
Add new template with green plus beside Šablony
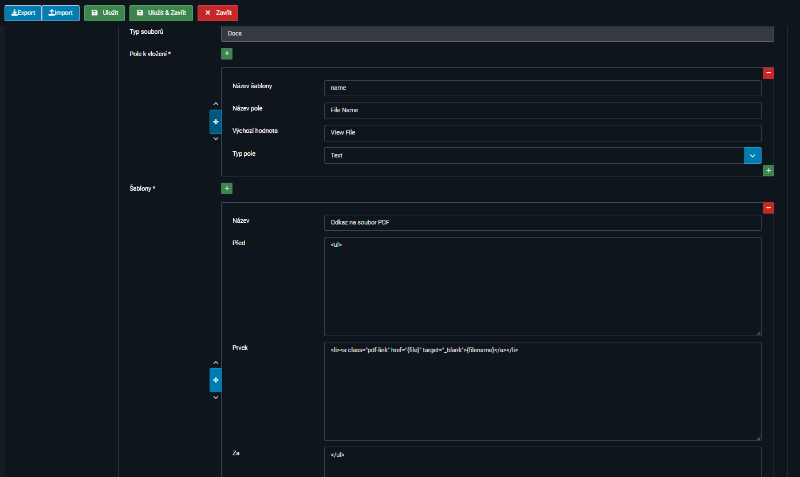coord(226,188)
